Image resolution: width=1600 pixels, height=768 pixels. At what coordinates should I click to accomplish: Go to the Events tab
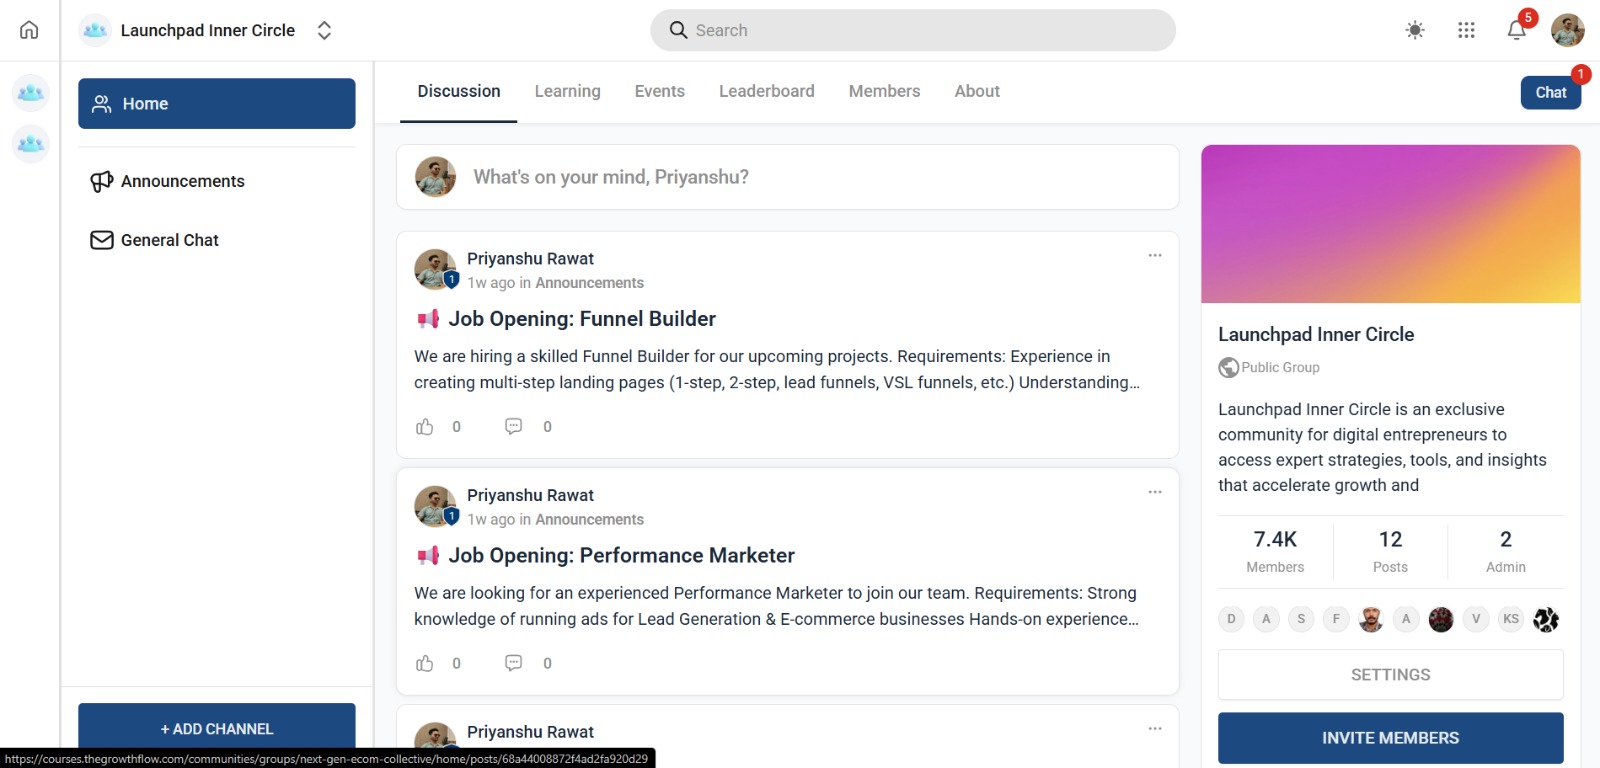point(659,91)
